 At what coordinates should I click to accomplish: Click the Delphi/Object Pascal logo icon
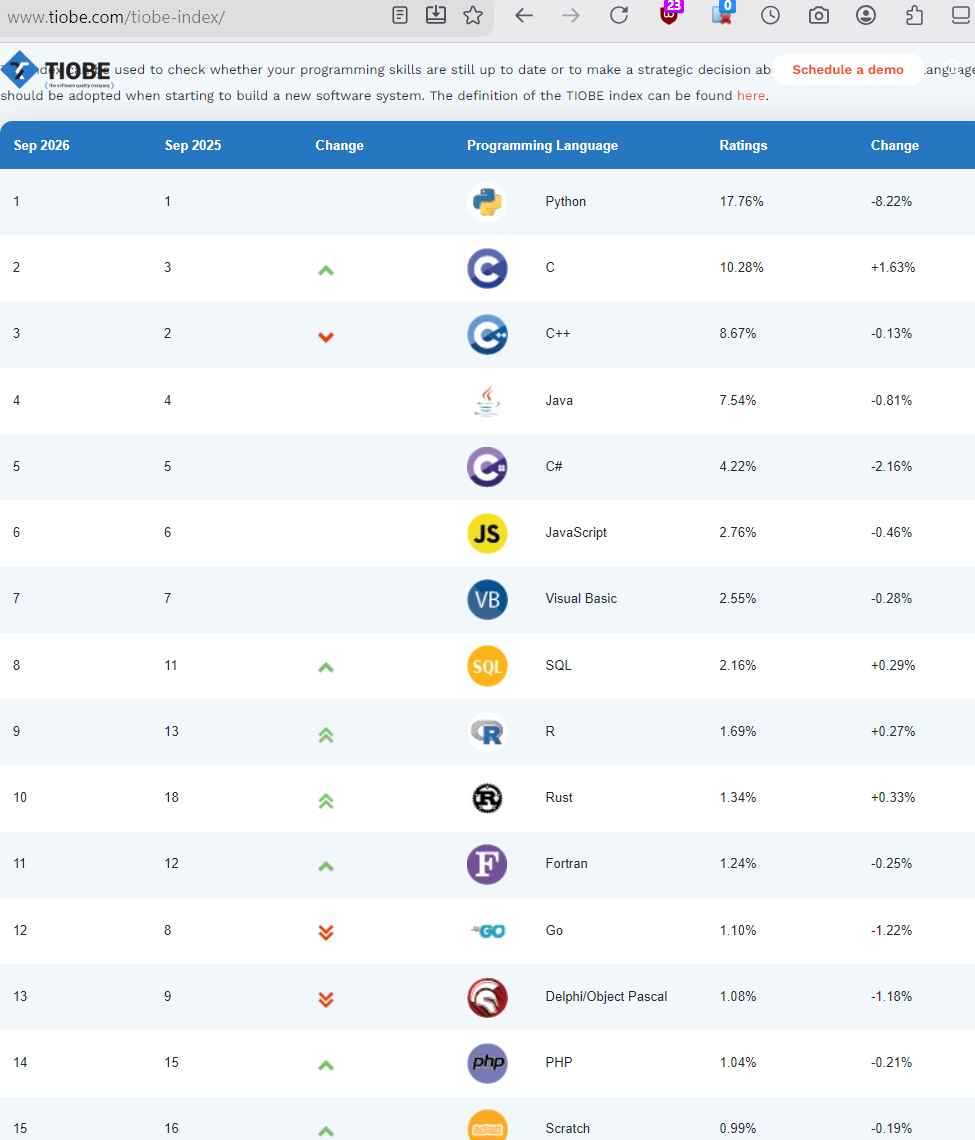click(487, 998)
